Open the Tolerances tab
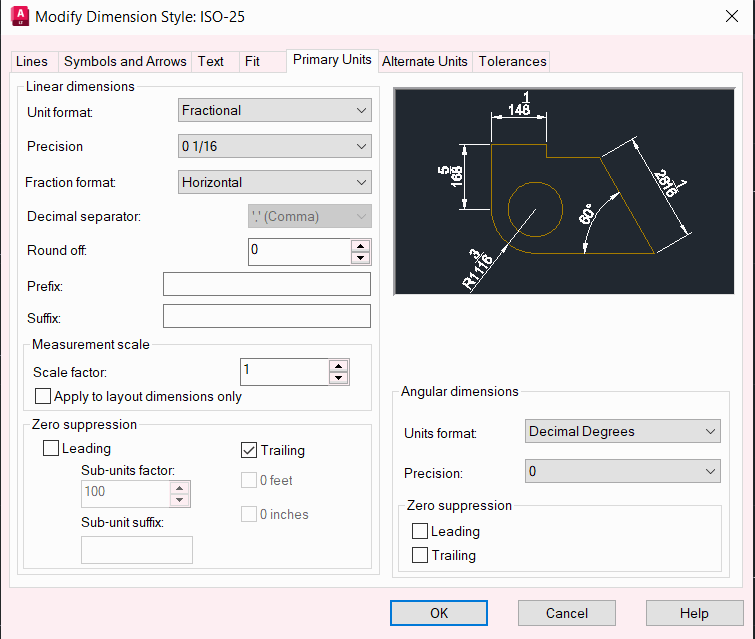Viewport: 755px width, 639px height. coord(512,62)
